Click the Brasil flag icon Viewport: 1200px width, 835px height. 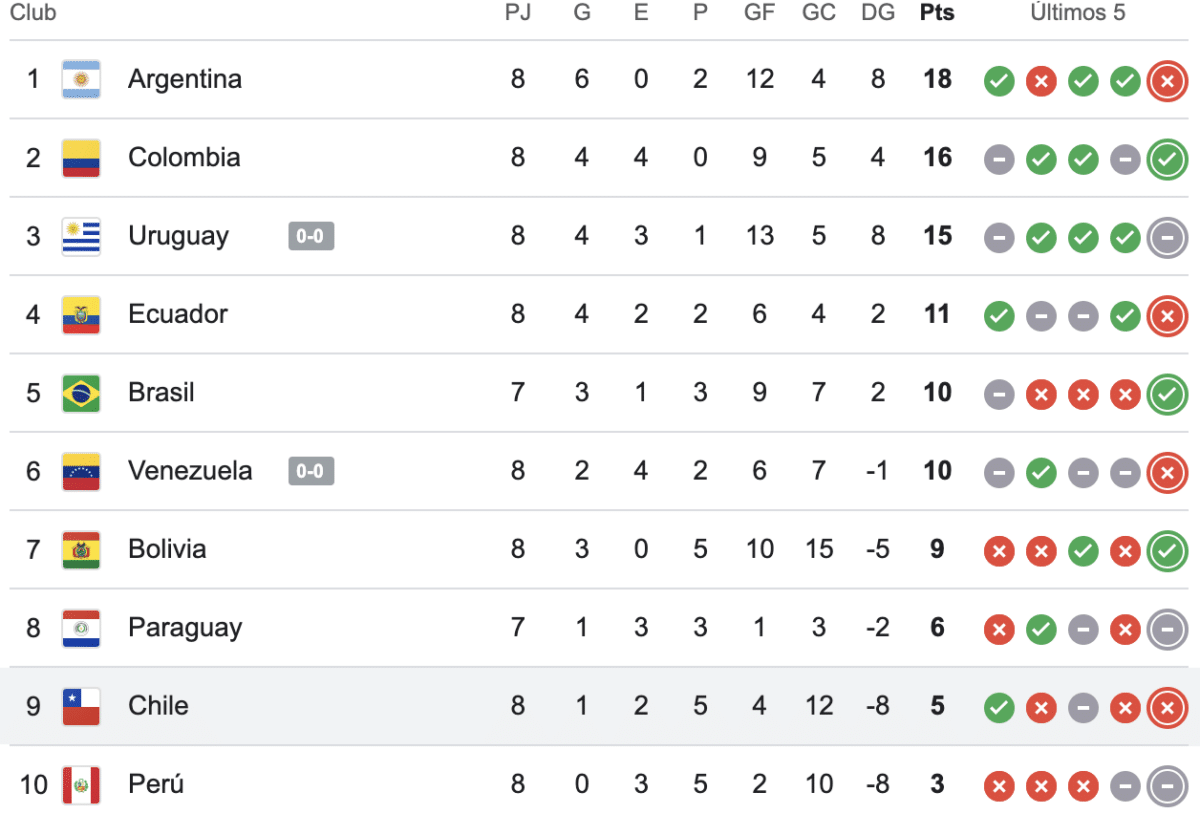81,393
